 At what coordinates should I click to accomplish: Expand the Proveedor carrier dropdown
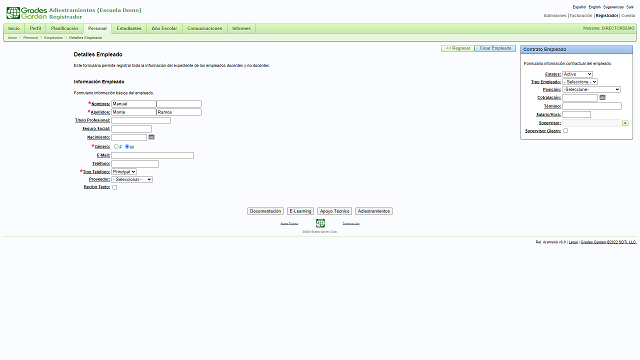[132, 180]
